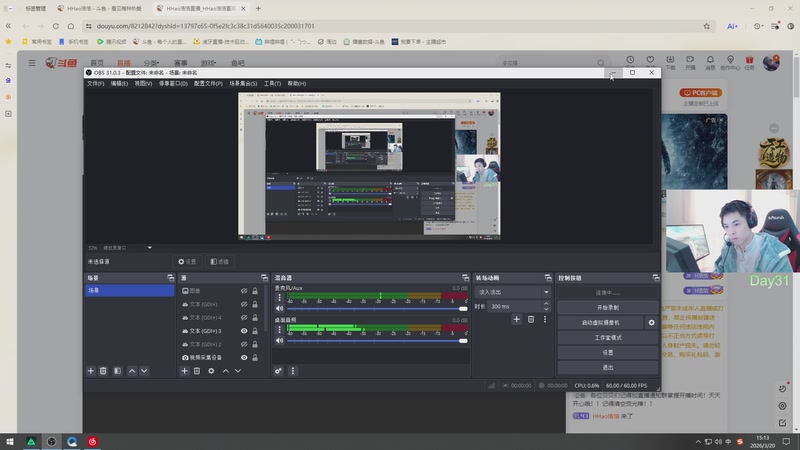Click the 开始录制 button

tap(607, 307)
